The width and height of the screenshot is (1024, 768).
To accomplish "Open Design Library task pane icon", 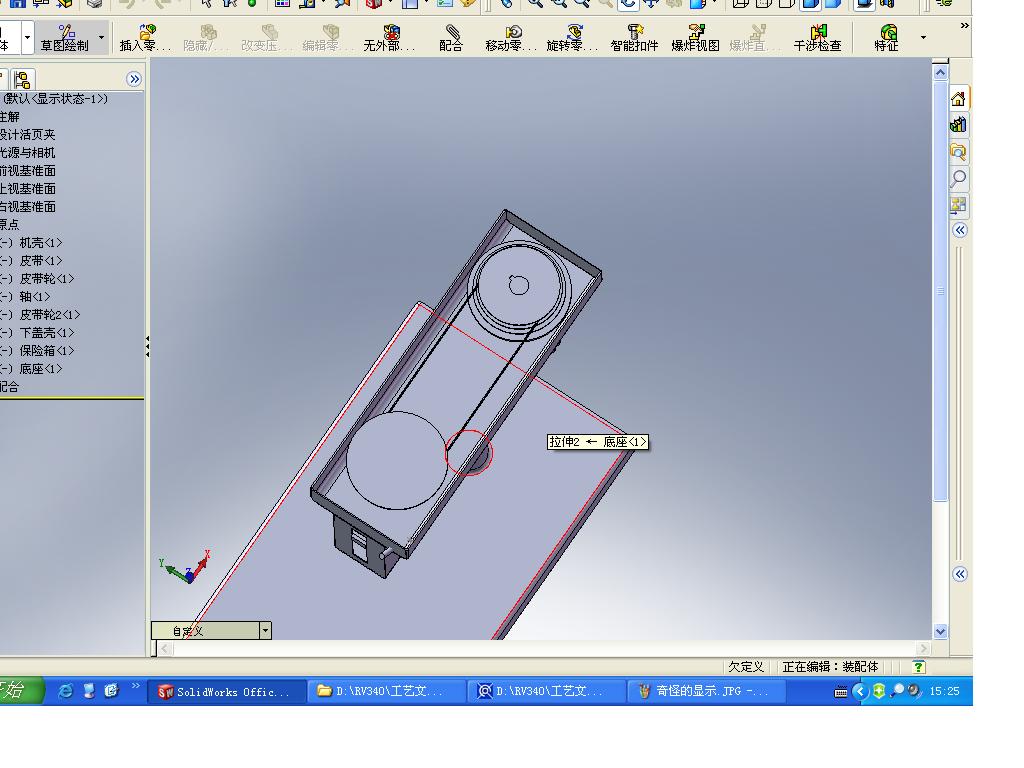I will coord(958,125).
